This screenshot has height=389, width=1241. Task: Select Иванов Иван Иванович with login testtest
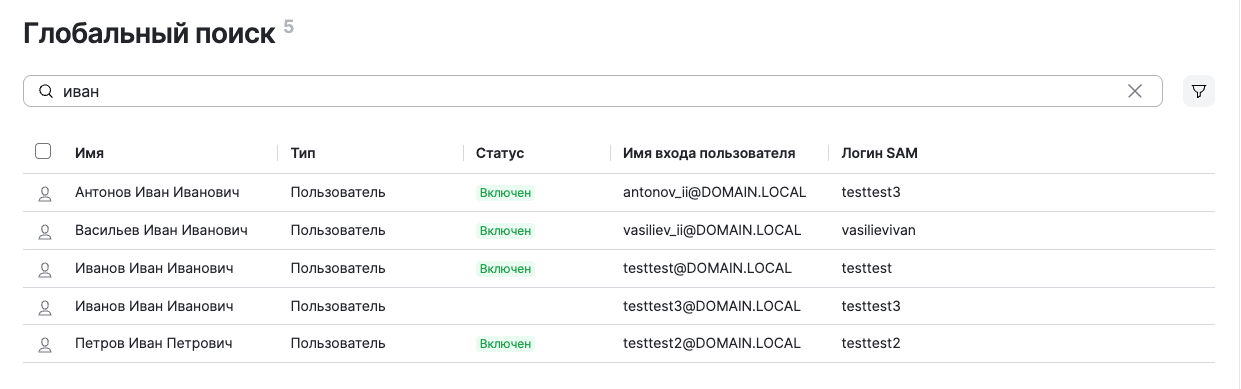(x=154, y=268)
